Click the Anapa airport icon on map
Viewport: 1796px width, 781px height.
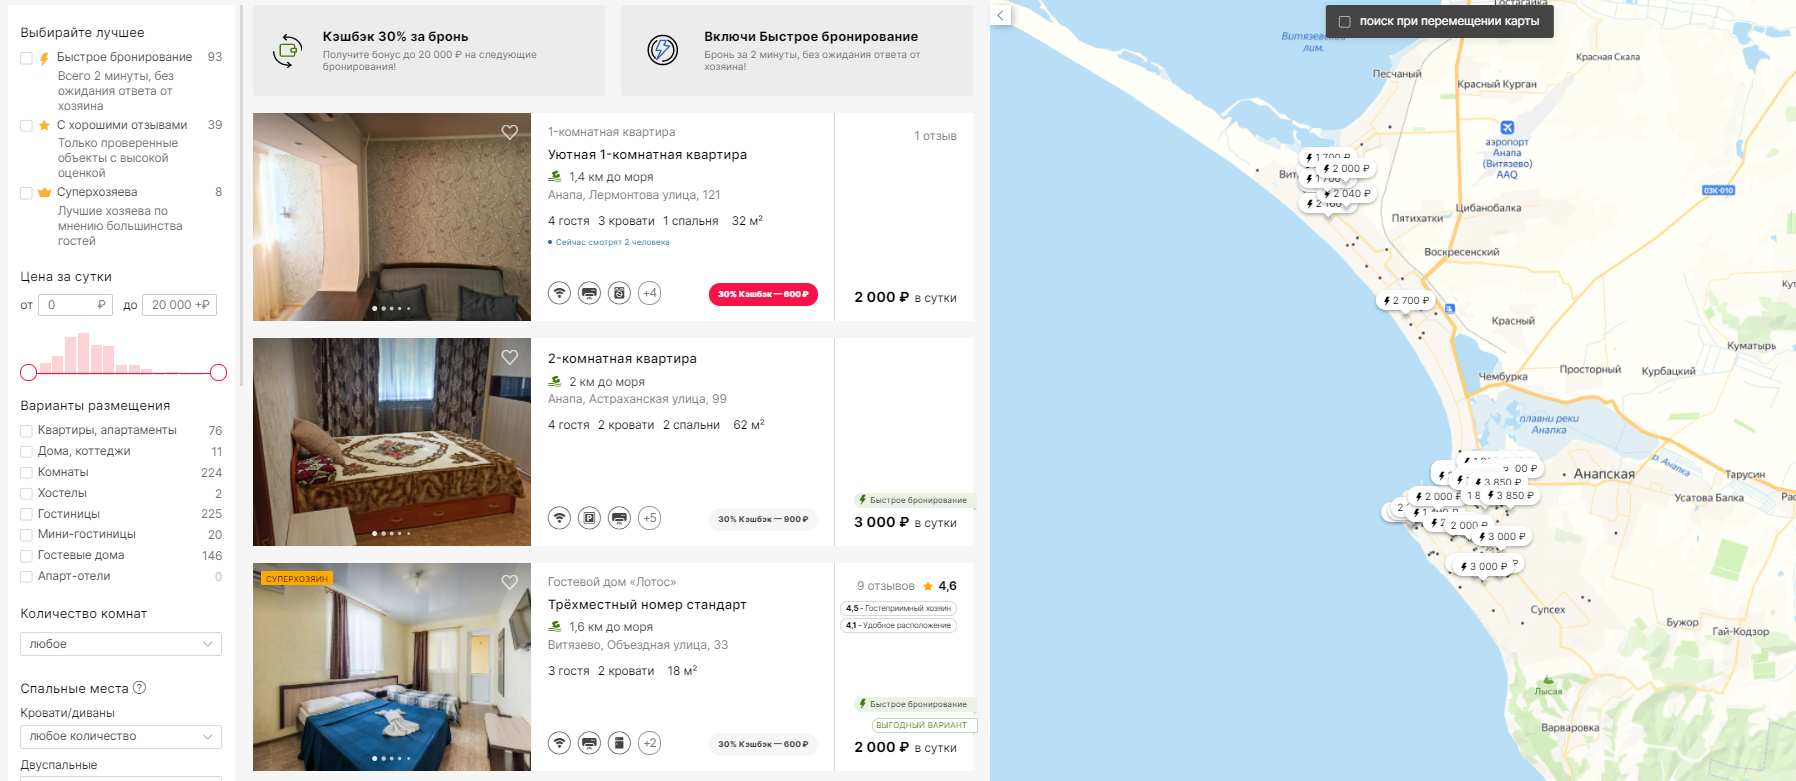point(1507,127)
